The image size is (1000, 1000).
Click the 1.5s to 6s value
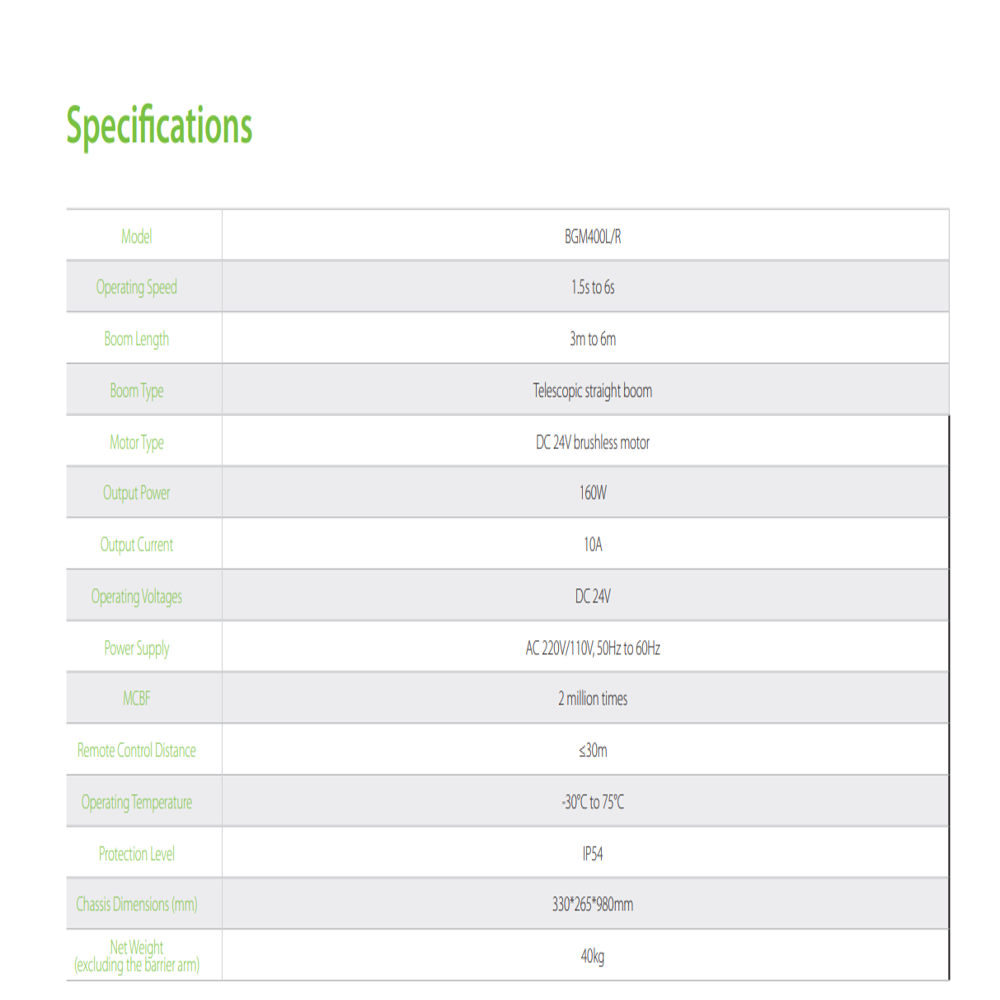click(592, 288)
